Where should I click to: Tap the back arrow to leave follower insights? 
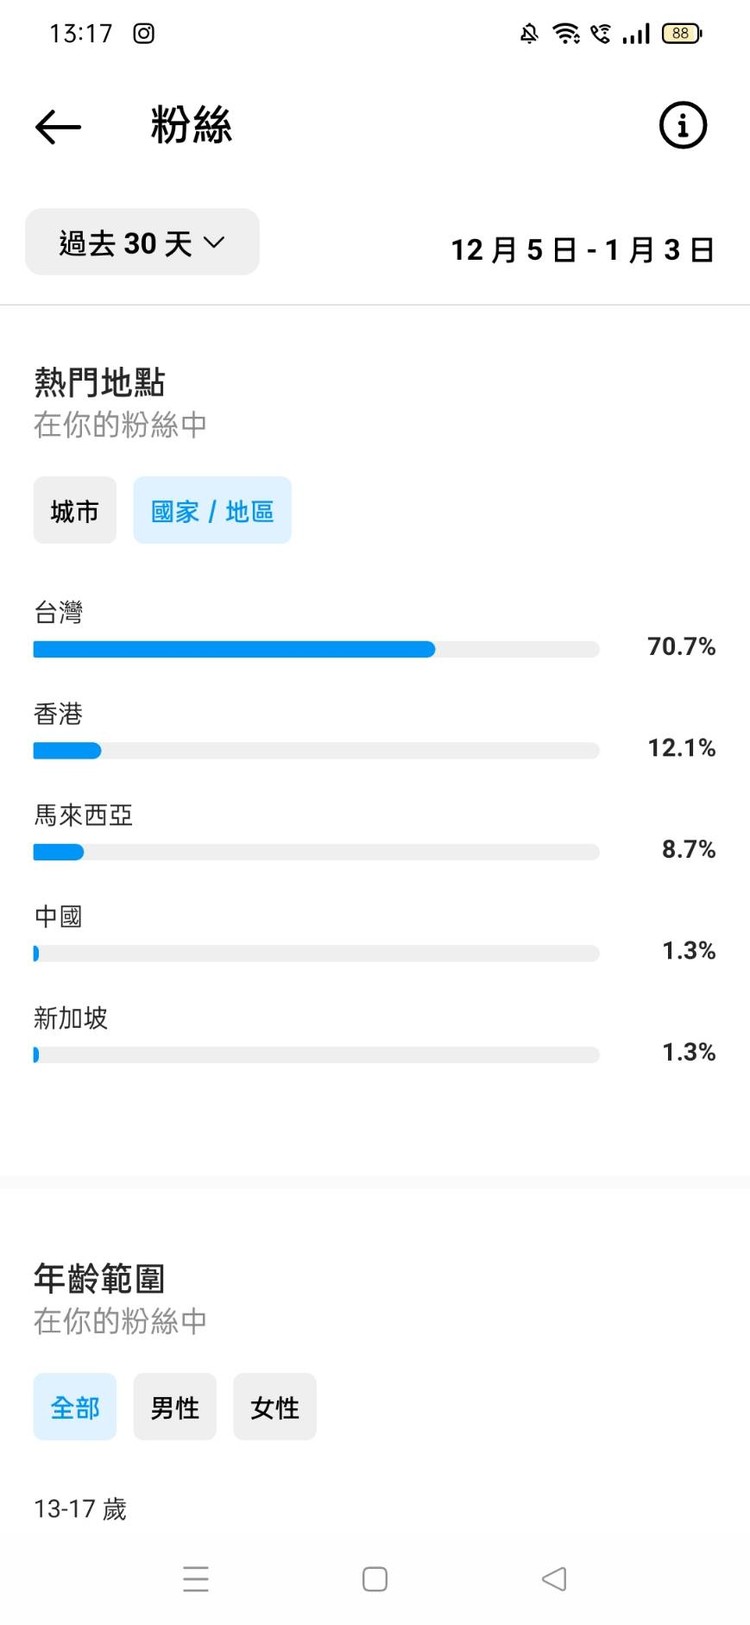click(57, 126)
